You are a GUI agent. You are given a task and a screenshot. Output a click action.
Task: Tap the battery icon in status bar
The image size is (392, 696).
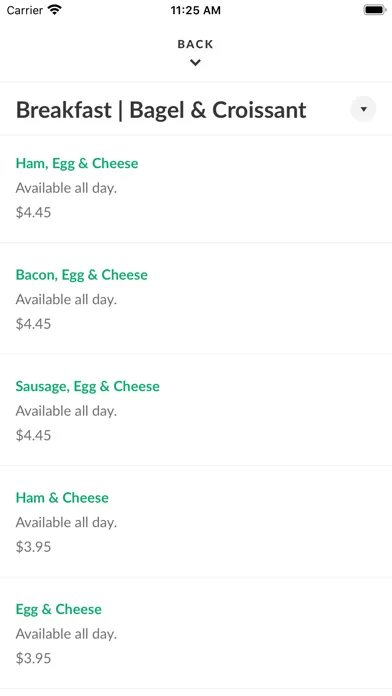pyautogui.click(x=375, y=10)
